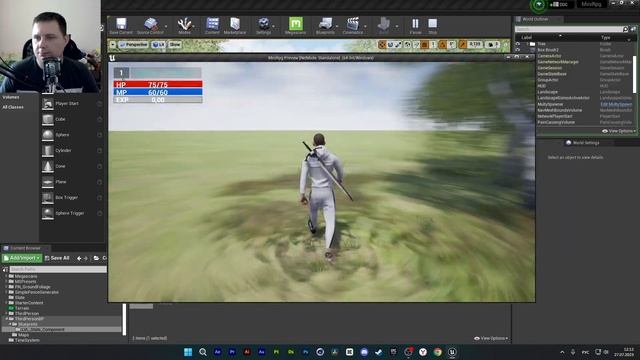Toggle rotation snapping in viewport toolbar
Image resolution: width=640 pixels, height=360 pixels.
coord(443,44)
